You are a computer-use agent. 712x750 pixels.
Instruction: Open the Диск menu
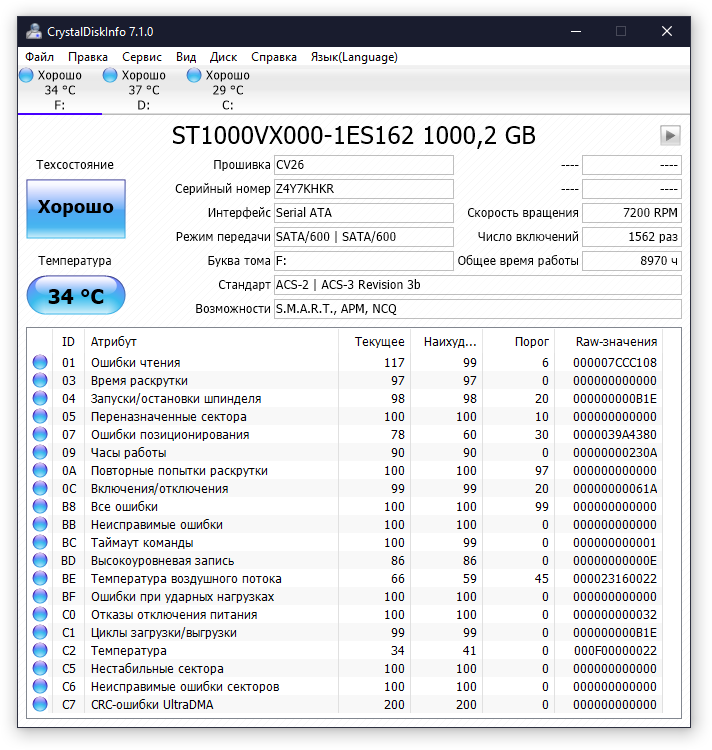[x=223, y=57]
